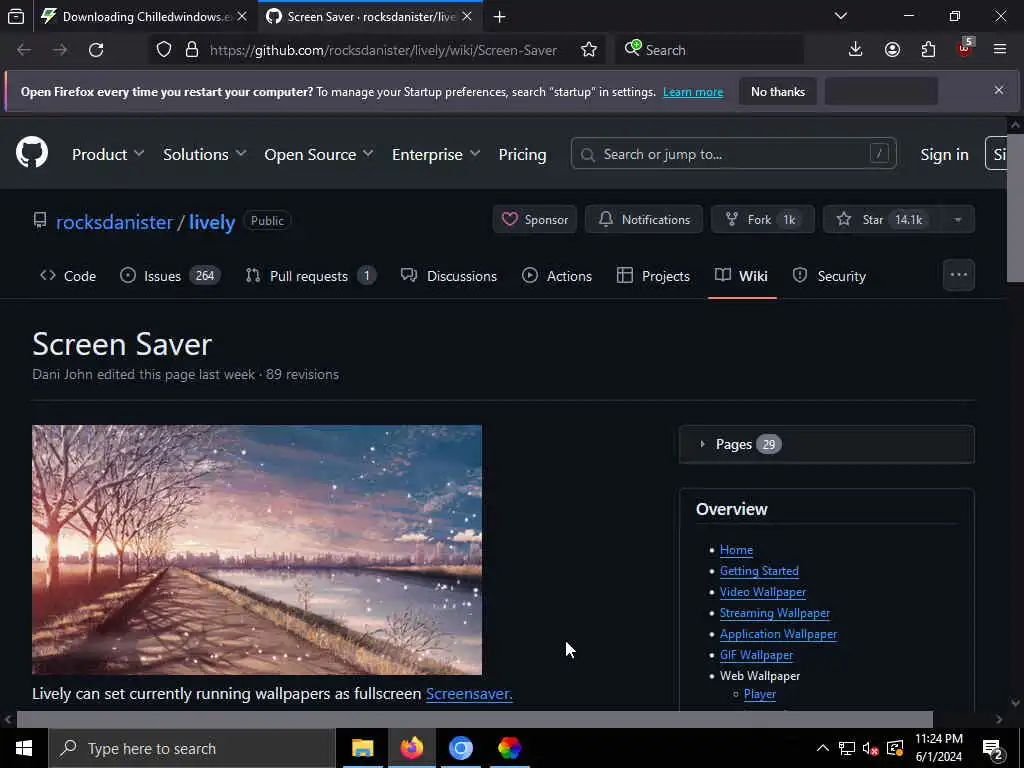Open the Issues tab
Image resolution: width=1024 pixels, height=768 pixels.
[171, 276]
